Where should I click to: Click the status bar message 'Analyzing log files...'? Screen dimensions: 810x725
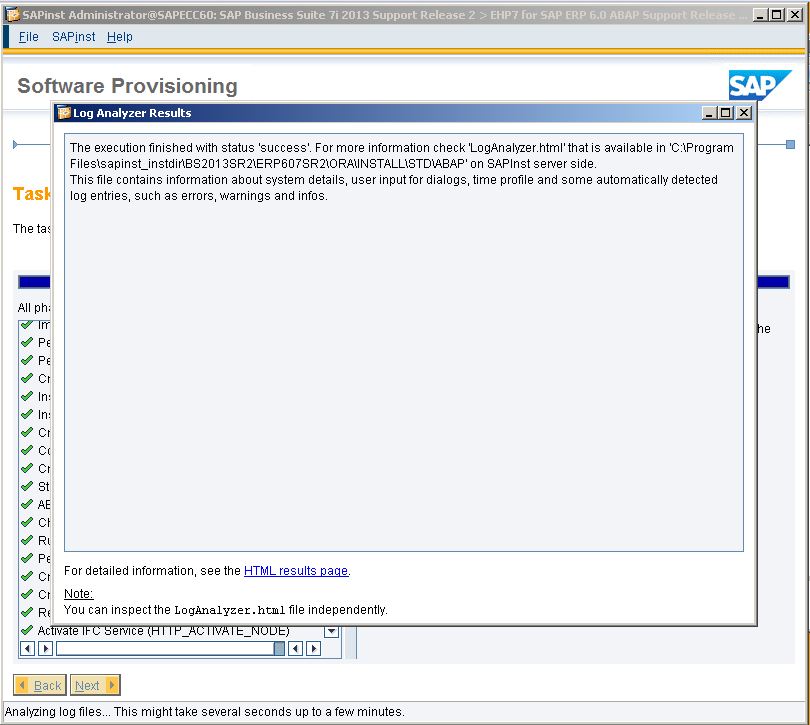[205, 712]
